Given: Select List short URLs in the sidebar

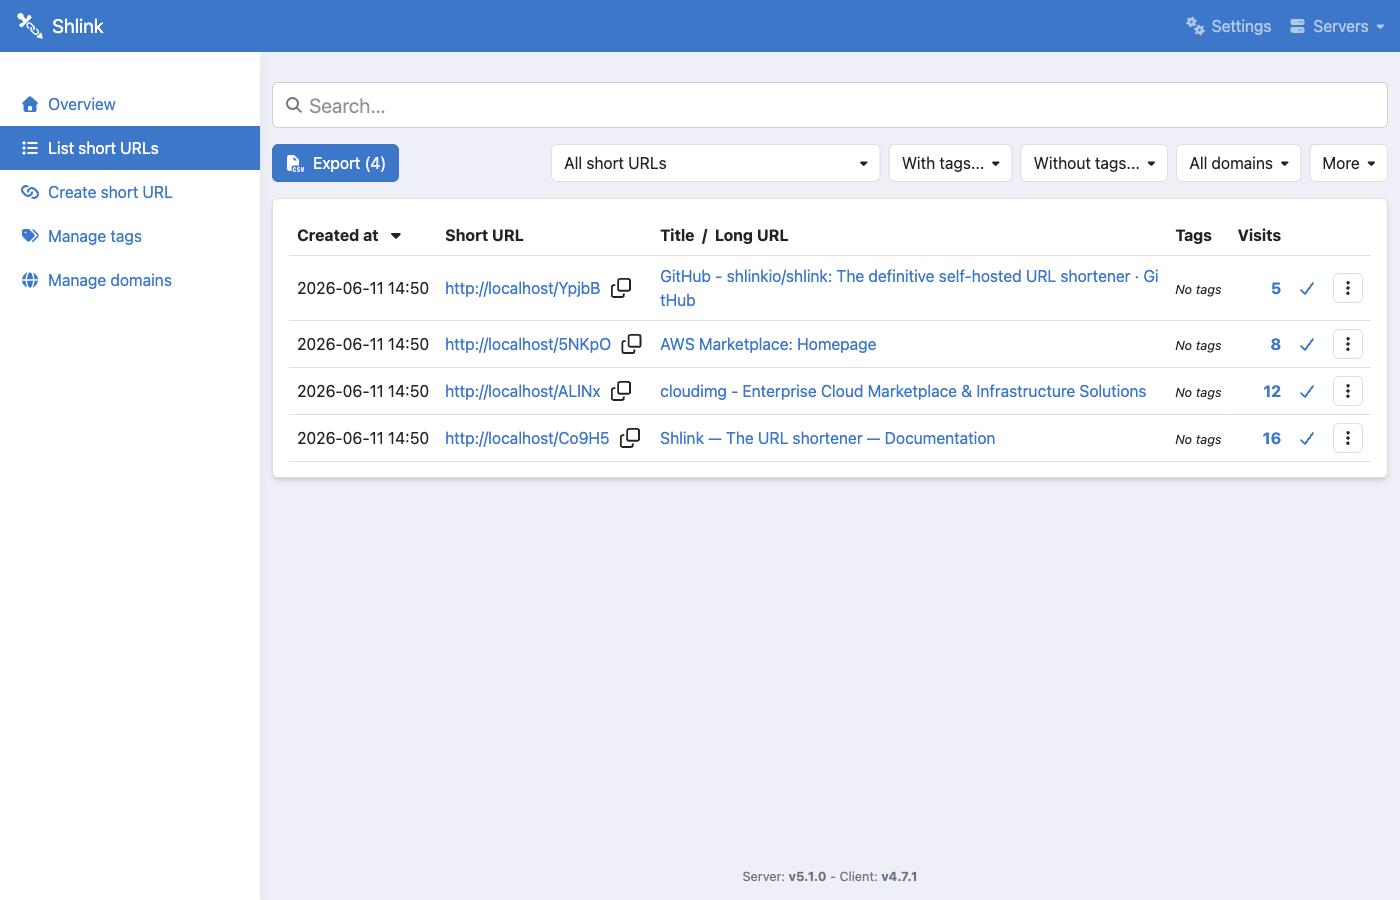Looking at the screenshot, I should pyautogui.click(x=130, y=148).
